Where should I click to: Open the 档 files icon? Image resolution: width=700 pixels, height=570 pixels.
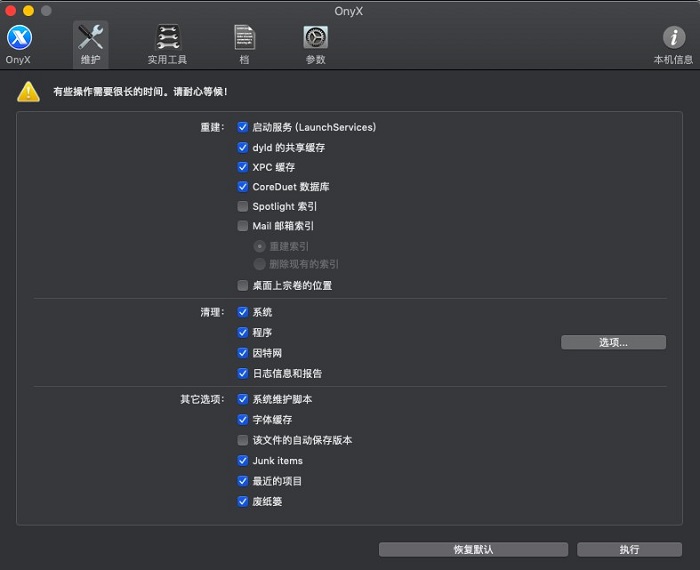coord(245,37)
